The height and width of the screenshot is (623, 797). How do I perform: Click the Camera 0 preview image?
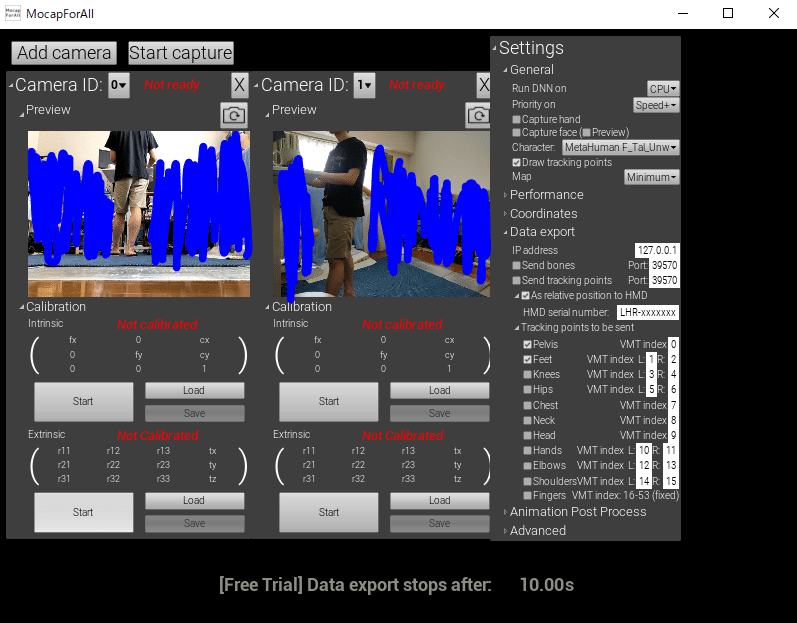point(139,214)
